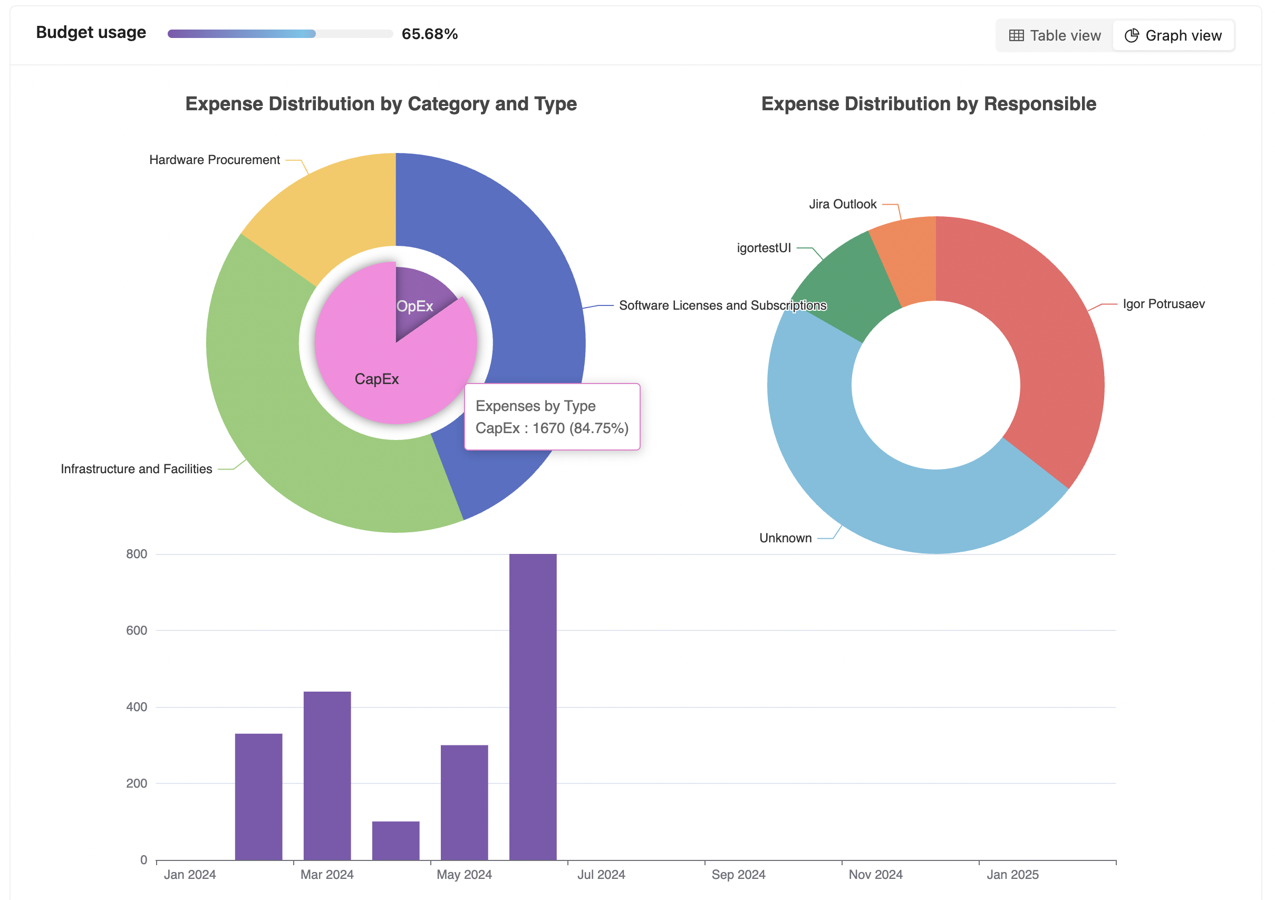The height and width of the screenshot is (900, 1275).
Task: Switch to Table view
Action: point(1055,35)
